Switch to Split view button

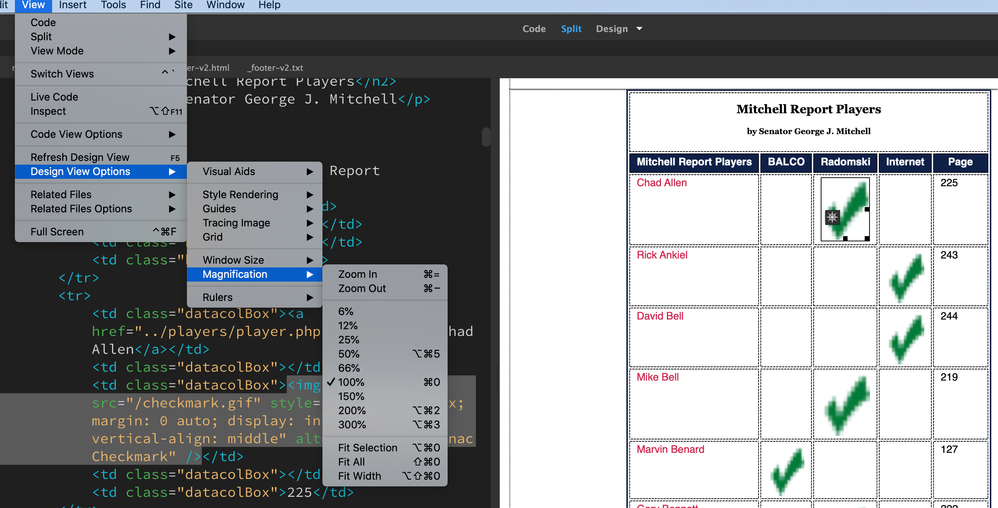point(571,29)
